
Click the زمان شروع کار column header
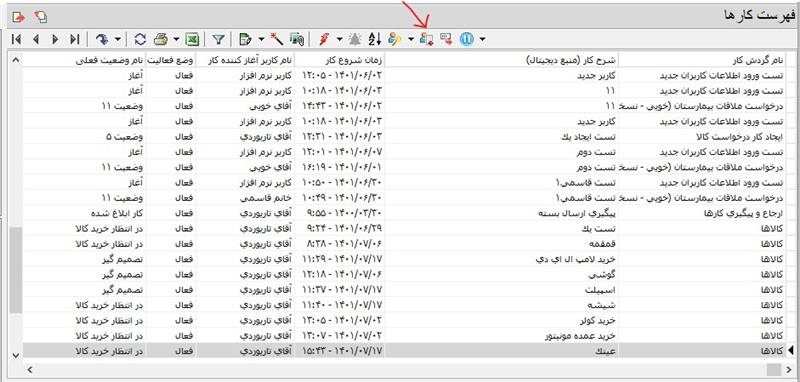coord(339,60)
